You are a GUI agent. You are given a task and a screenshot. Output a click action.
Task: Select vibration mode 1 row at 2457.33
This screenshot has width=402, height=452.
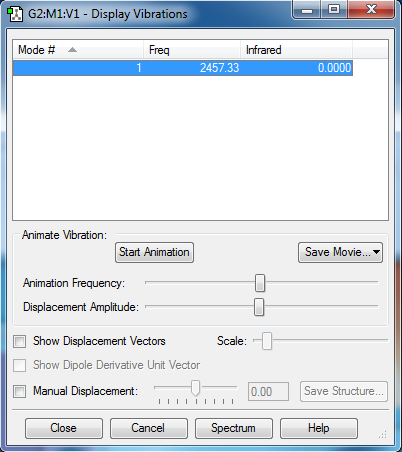[183, 68]
